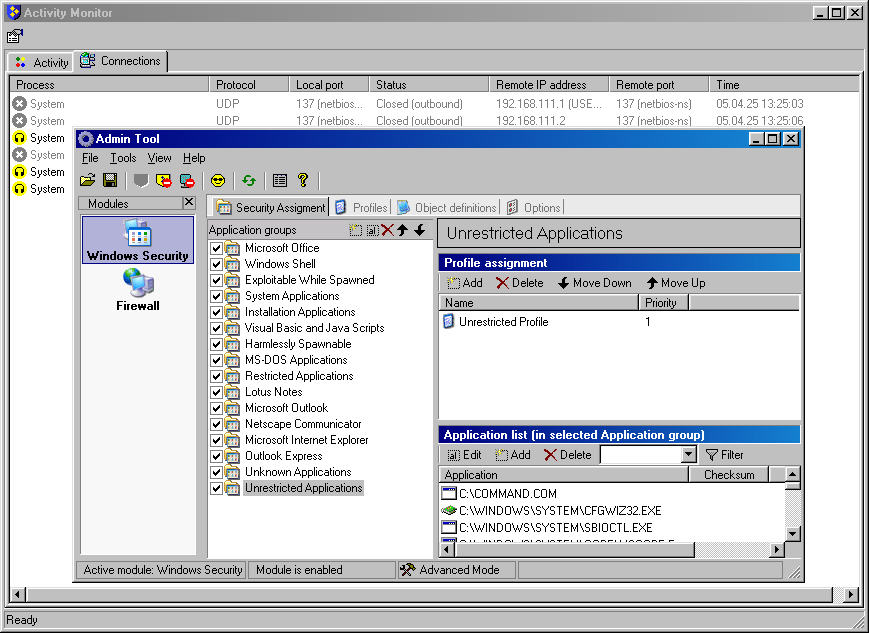Open the filter dropdown in Application list
The height and width of the screenshot is (633, 869).
pos(688,455)
